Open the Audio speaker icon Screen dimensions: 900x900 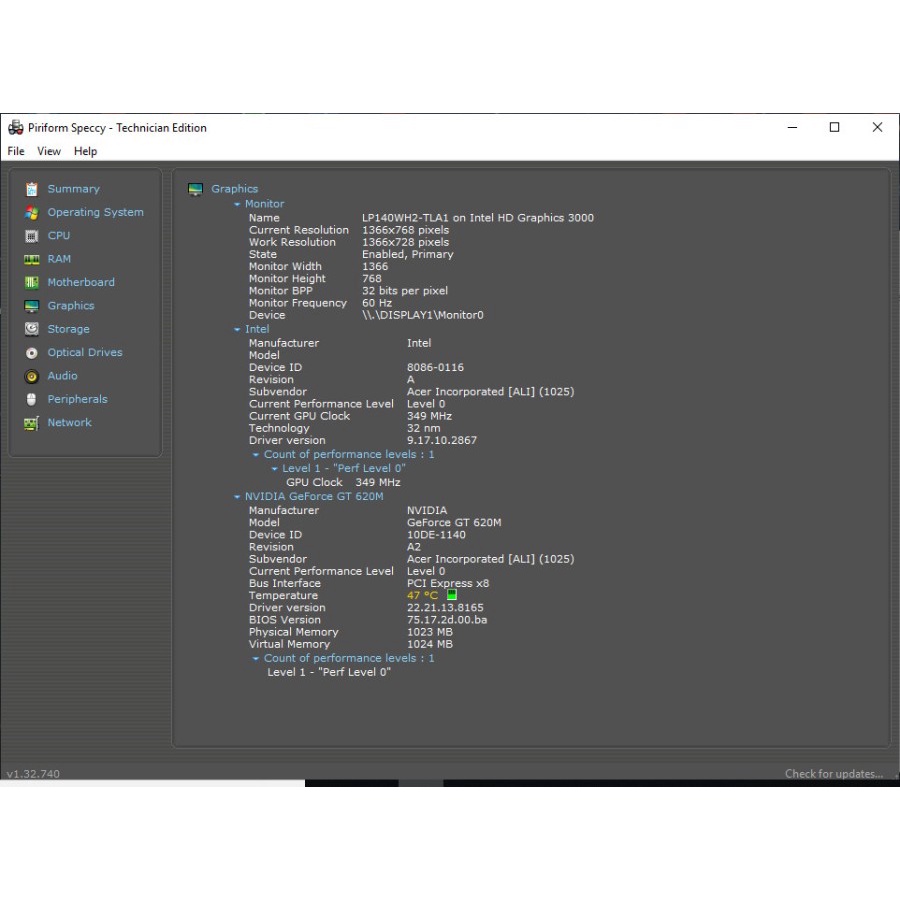32,376
